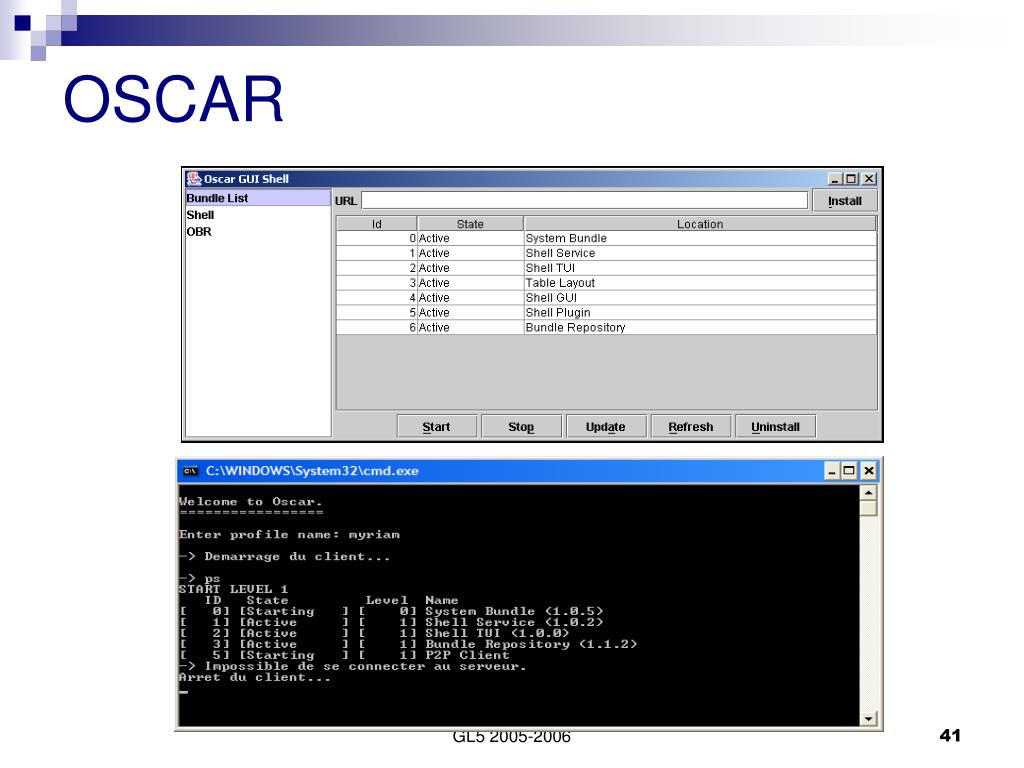The image size is (1024, 768).
Task: Maximize the Oscar GUI Shell window
Action: pyautogui.click(x=850, y=178)
